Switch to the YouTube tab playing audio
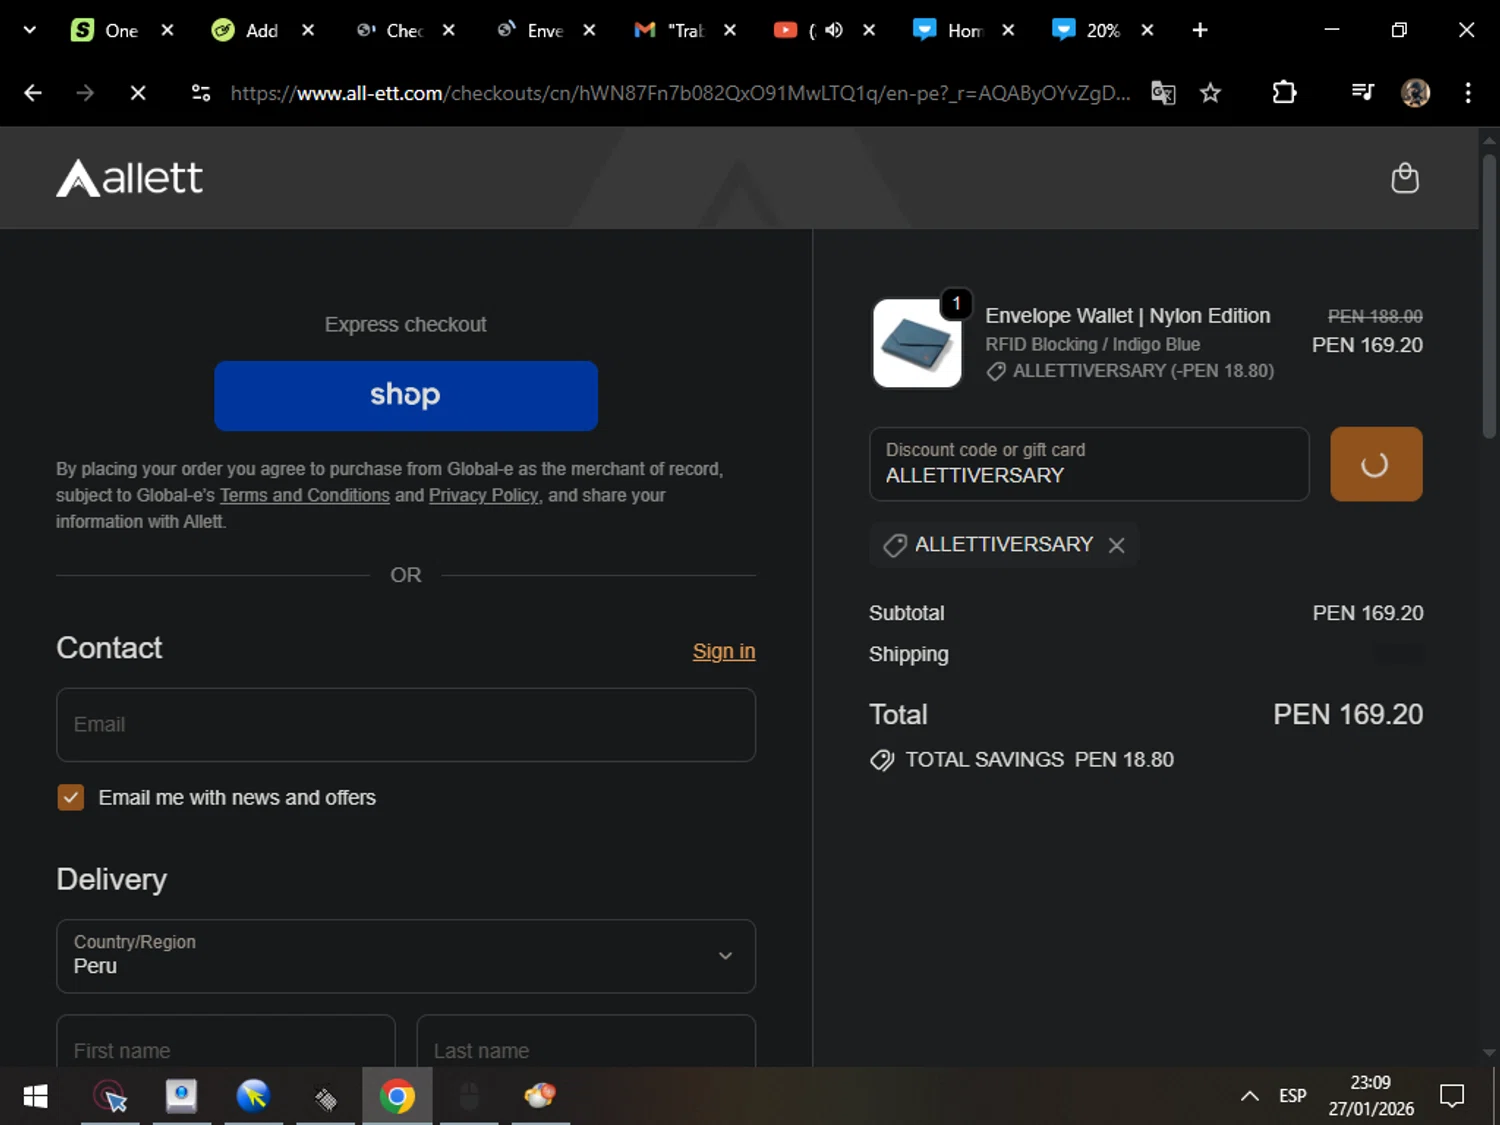The image size is (1500, 1125). (795, 30)
